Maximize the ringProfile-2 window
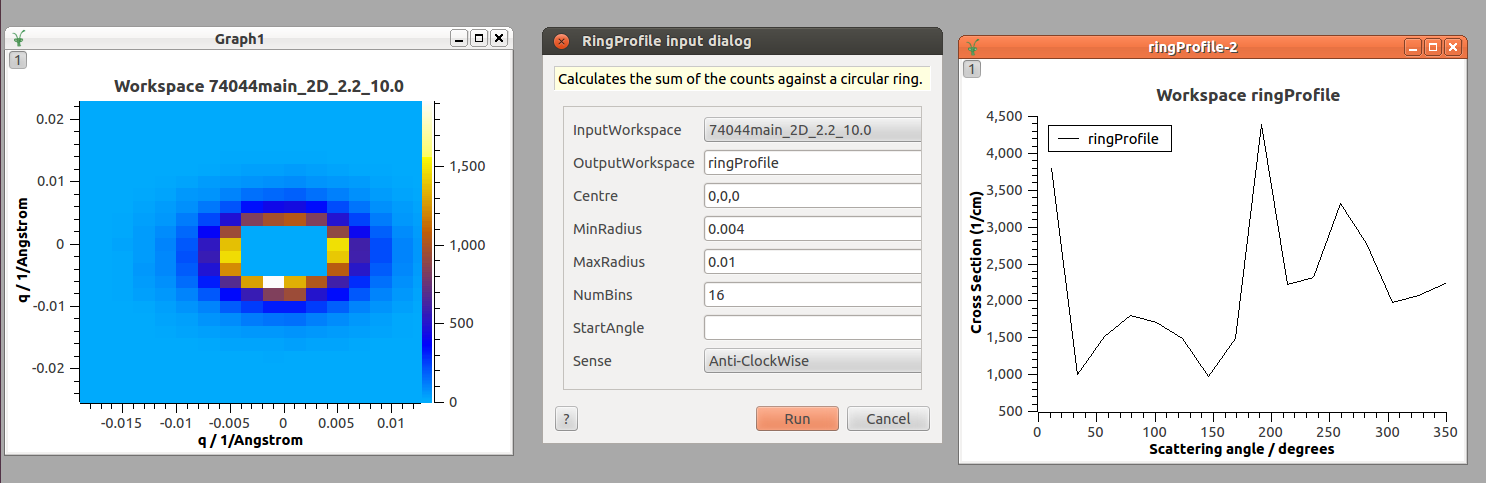The height and width of the screenshot is (483, 1486). tap(1433, 47)
